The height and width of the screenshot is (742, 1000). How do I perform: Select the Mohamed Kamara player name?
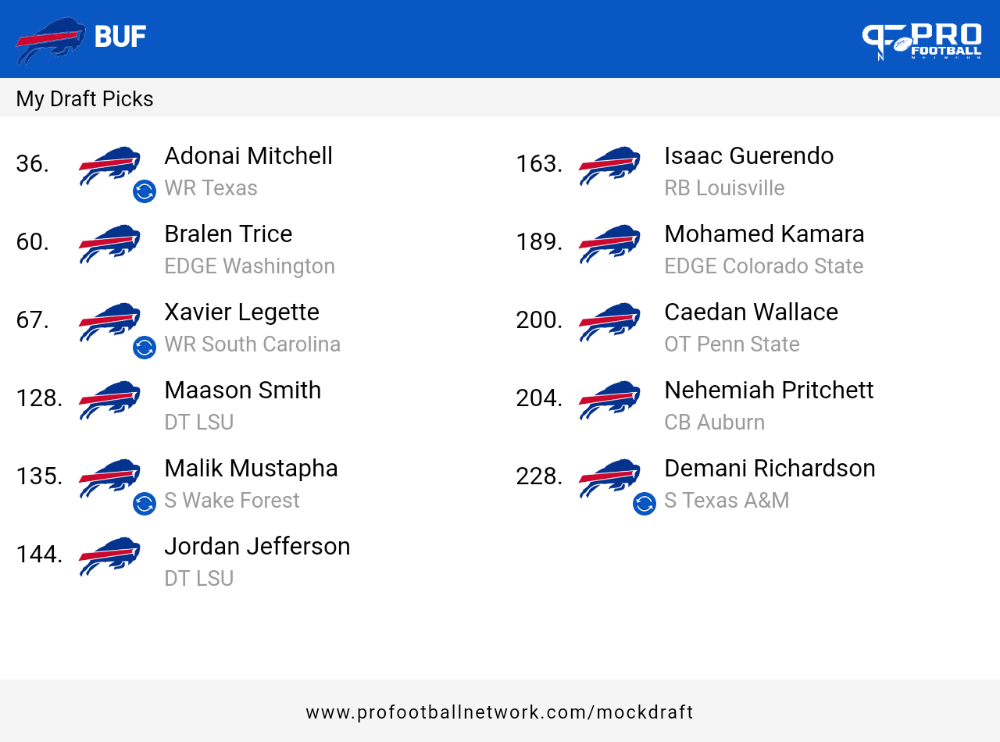pyautogui.click(x=764, y=234)
